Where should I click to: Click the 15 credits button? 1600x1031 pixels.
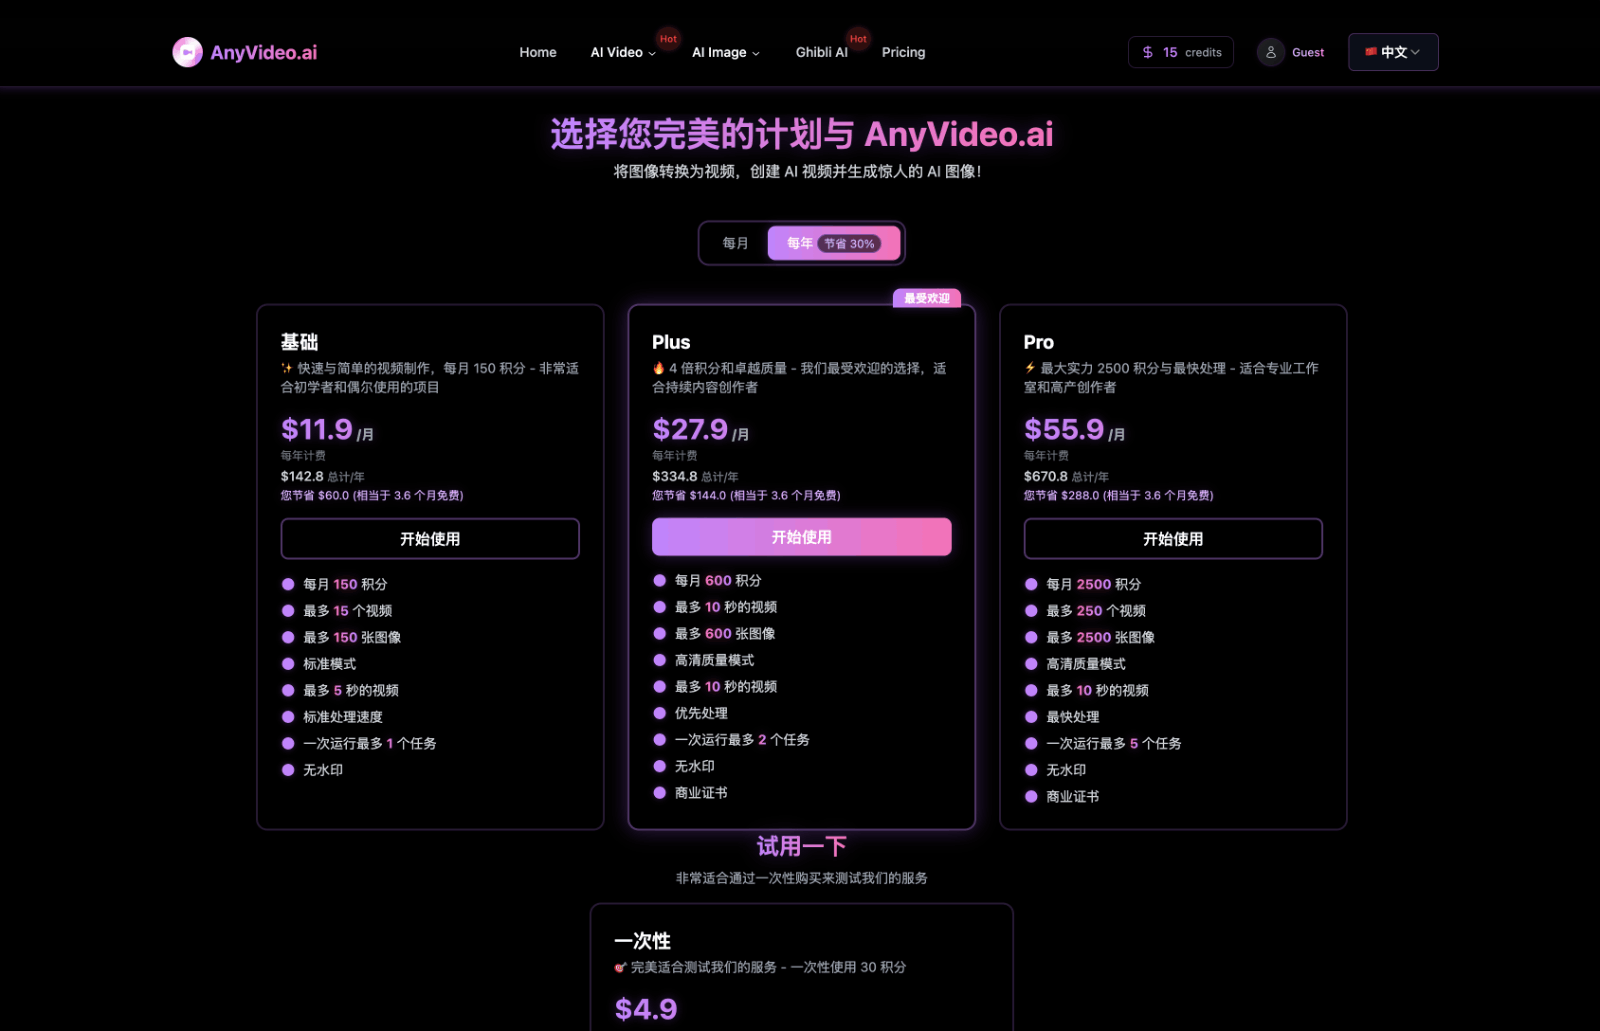1181,52
